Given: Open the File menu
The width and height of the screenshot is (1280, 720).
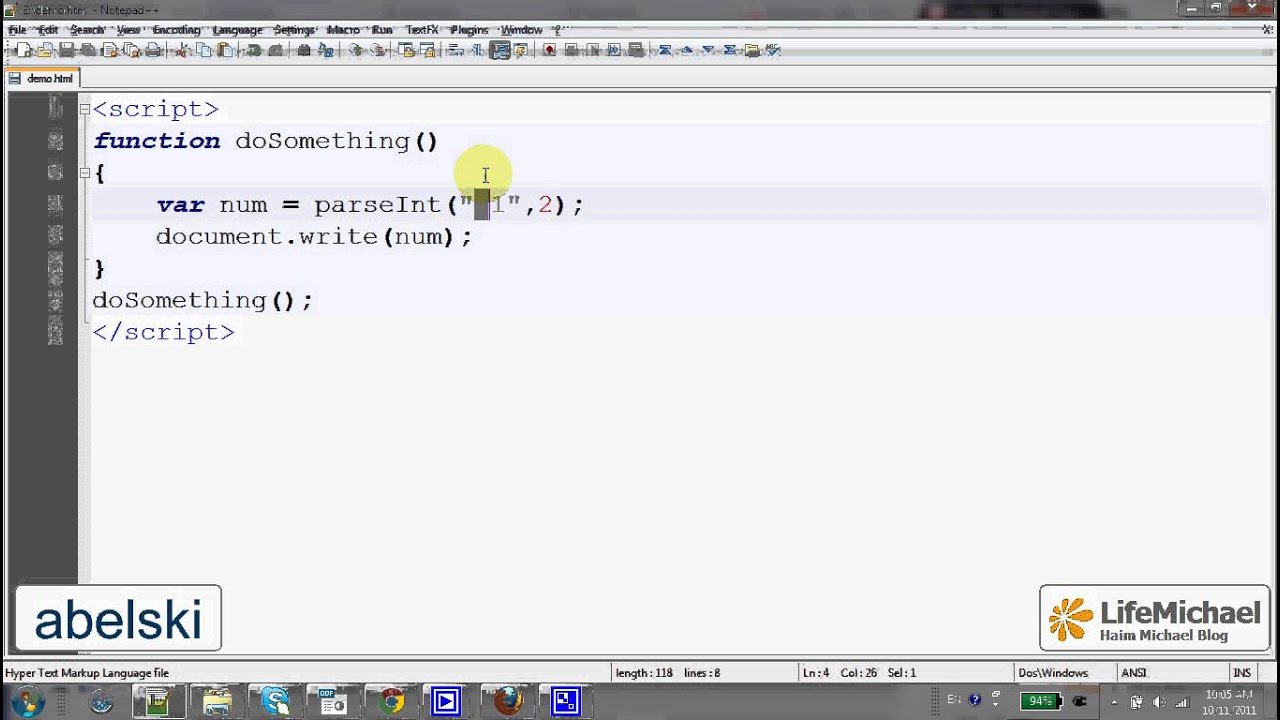Looking at the screenshot, I should click(x=17, y=30).
